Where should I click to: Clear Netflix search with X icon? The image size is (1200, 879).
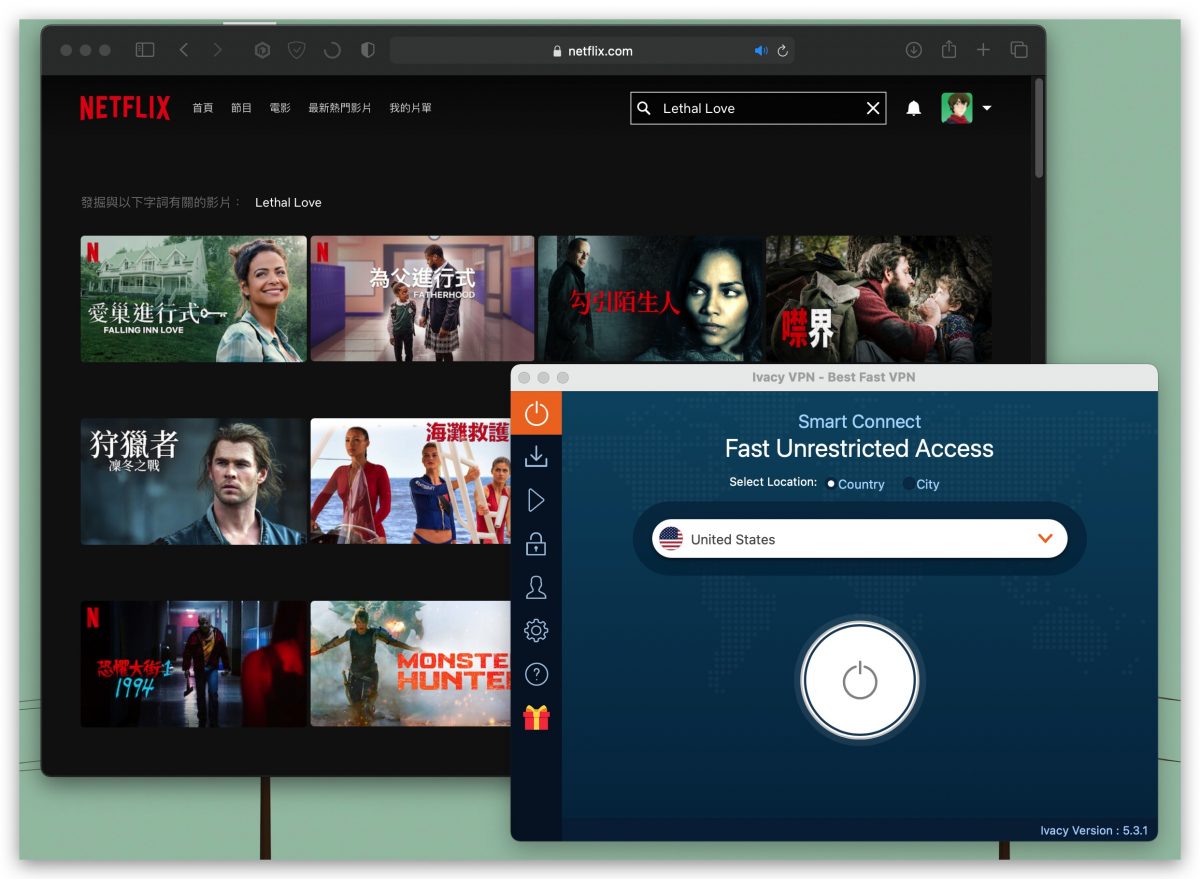click(x=873, y=108)
